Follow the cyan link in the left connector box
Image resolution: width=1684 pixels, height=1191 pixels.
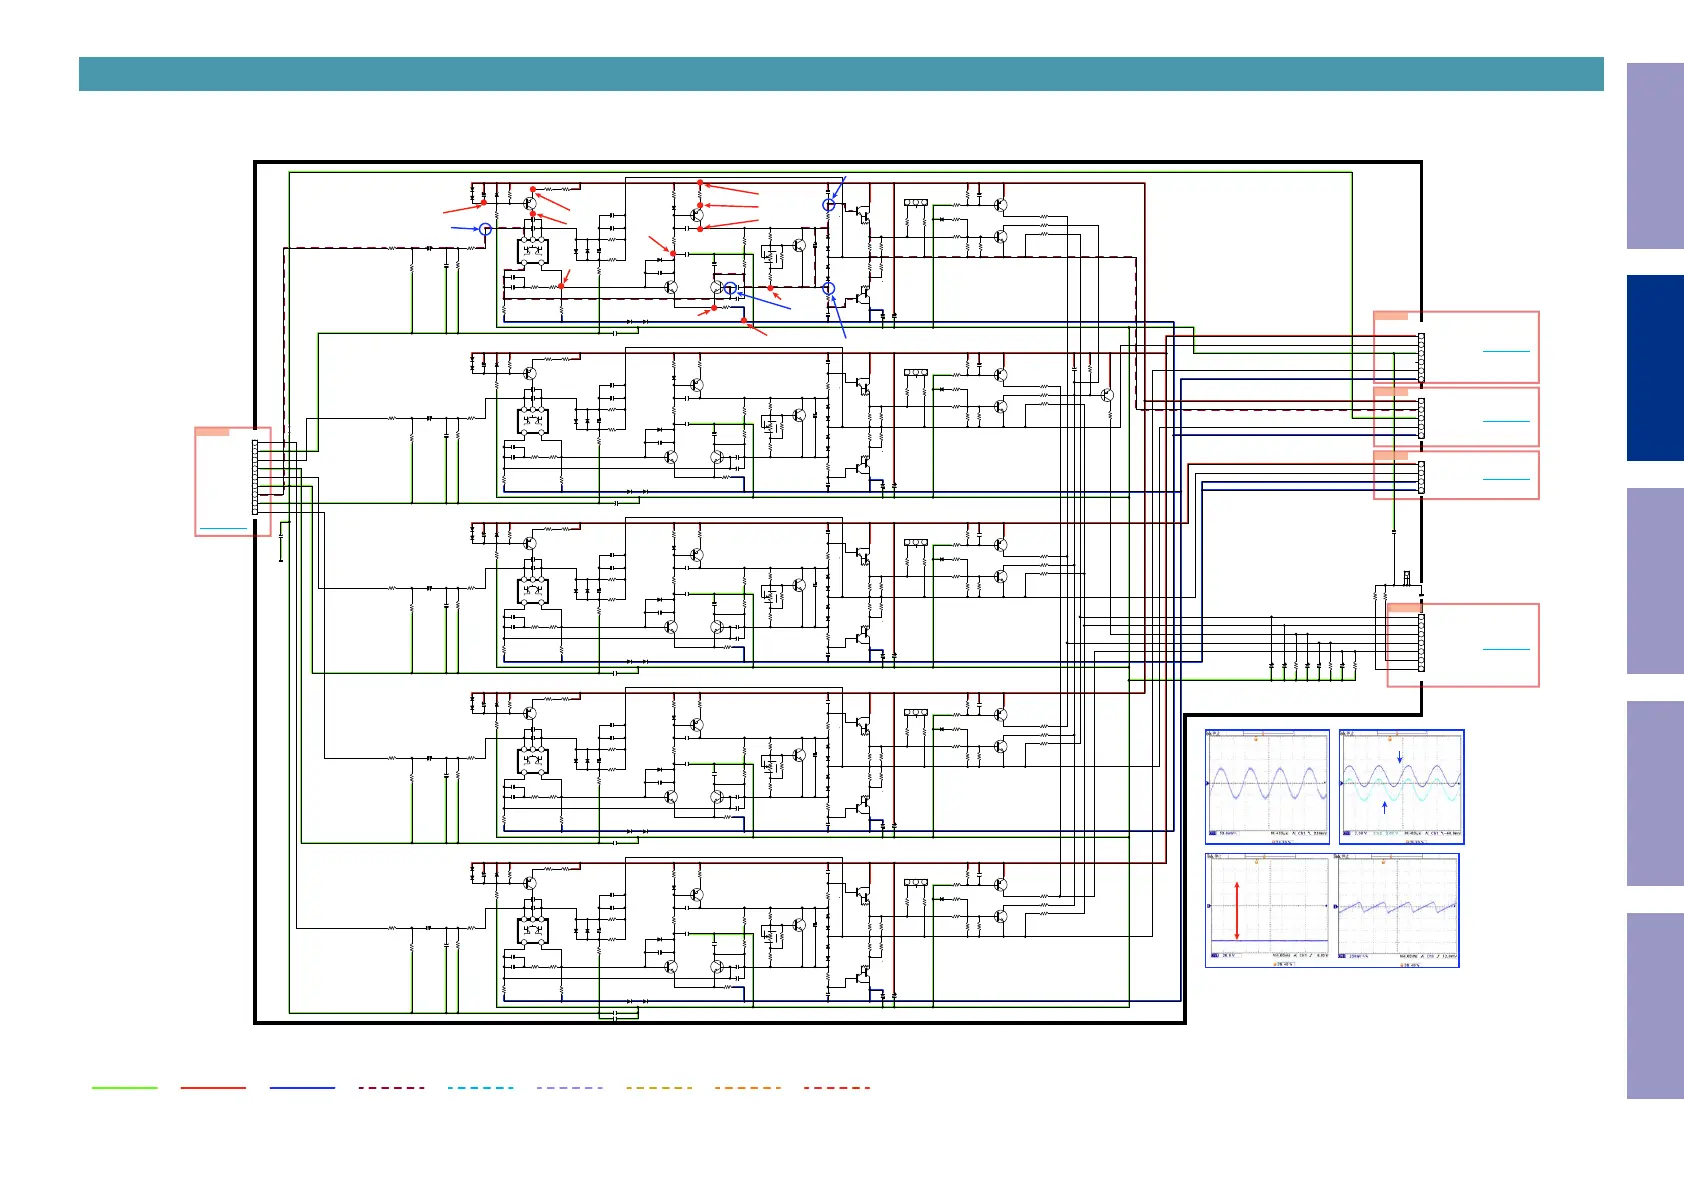coord(223,527)
